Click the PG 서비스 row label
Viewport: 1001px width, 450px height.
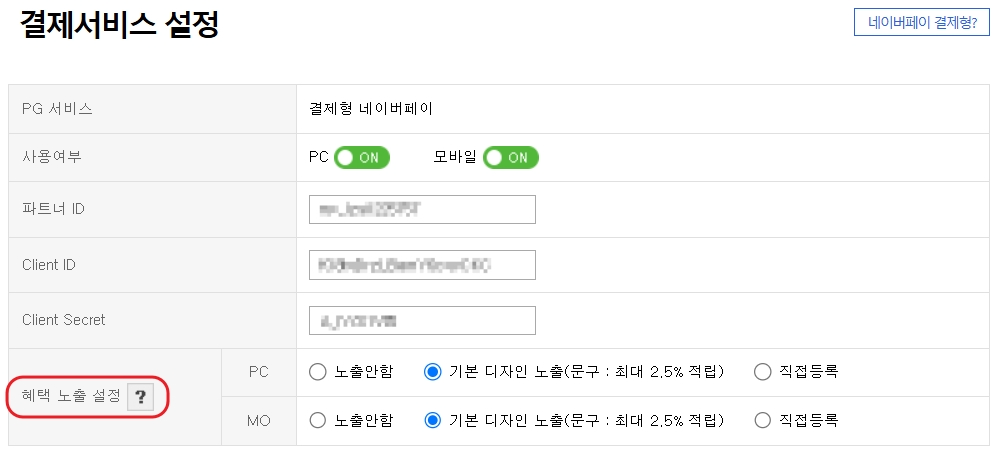[x=57, y=109]
